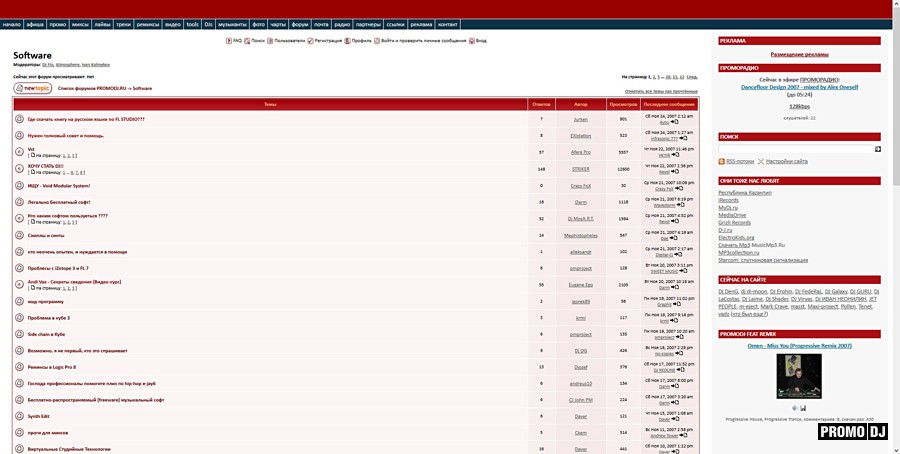The width and height of the screenshot is (900, 454).
Task: Click the RSS feed orange icon
Action: 721,161
